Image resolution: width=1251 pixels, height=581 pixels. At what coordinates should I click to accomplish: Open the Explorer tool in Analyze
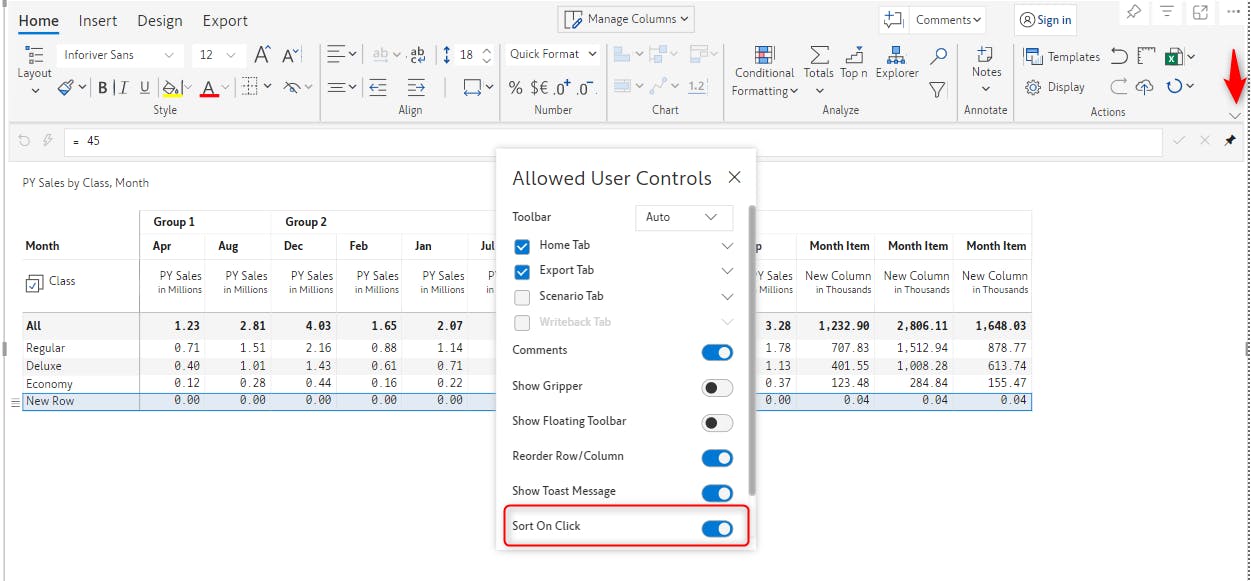pos(897,61)
